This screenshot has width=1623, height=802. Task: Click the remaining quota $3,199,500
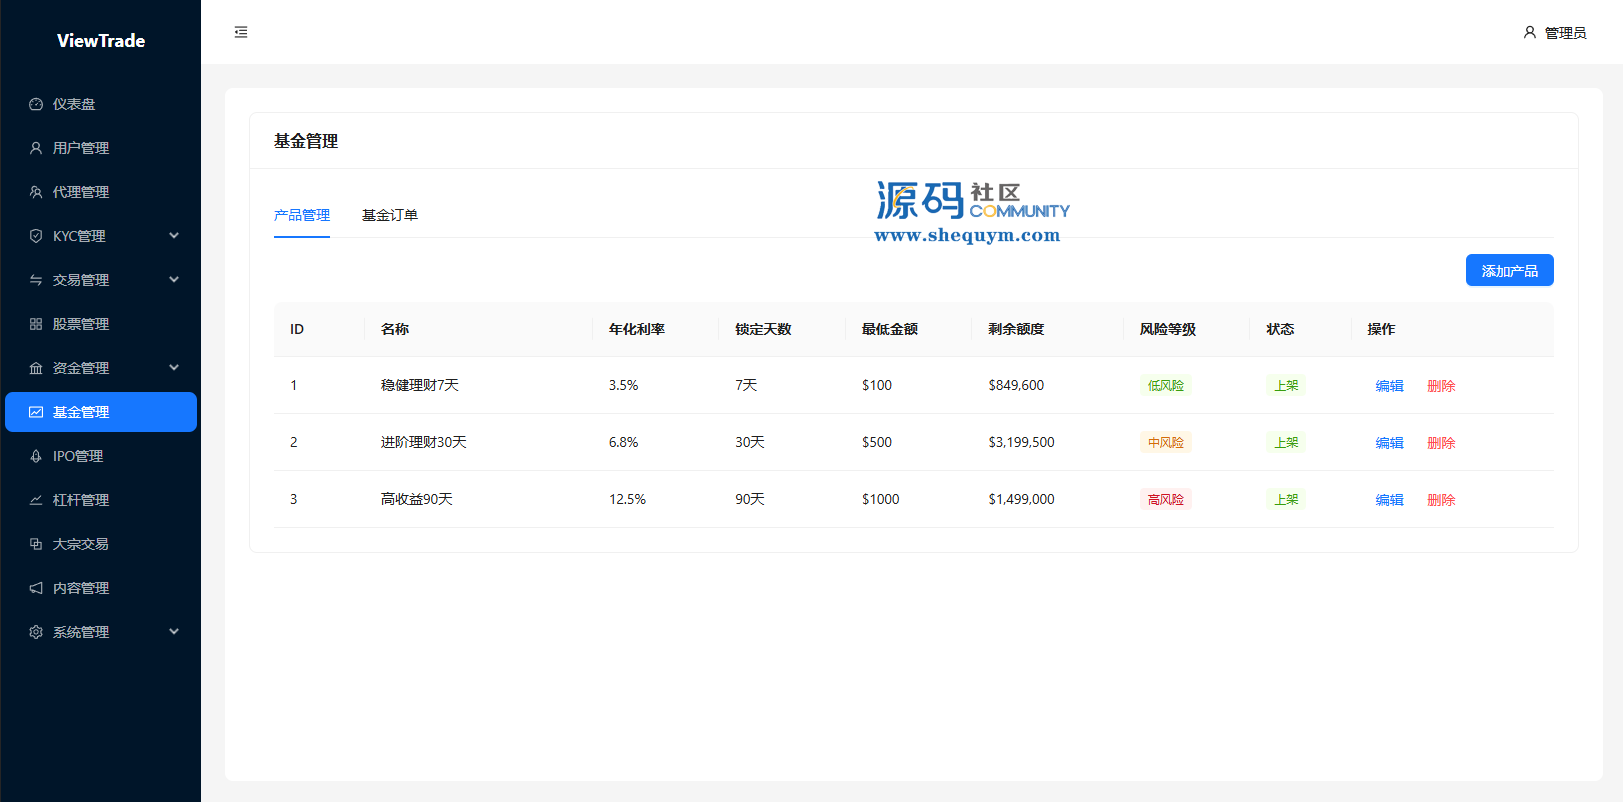point(1021,442)
